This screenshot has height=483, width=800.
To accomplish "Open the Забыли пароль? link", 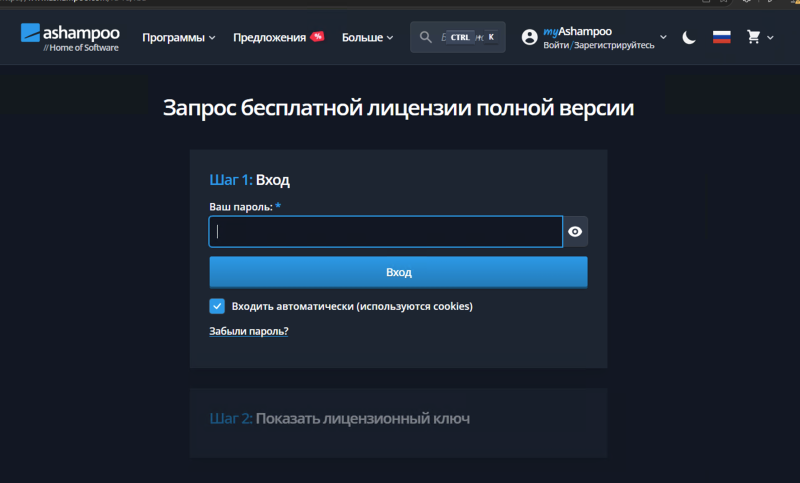I will tap(248, 331).
